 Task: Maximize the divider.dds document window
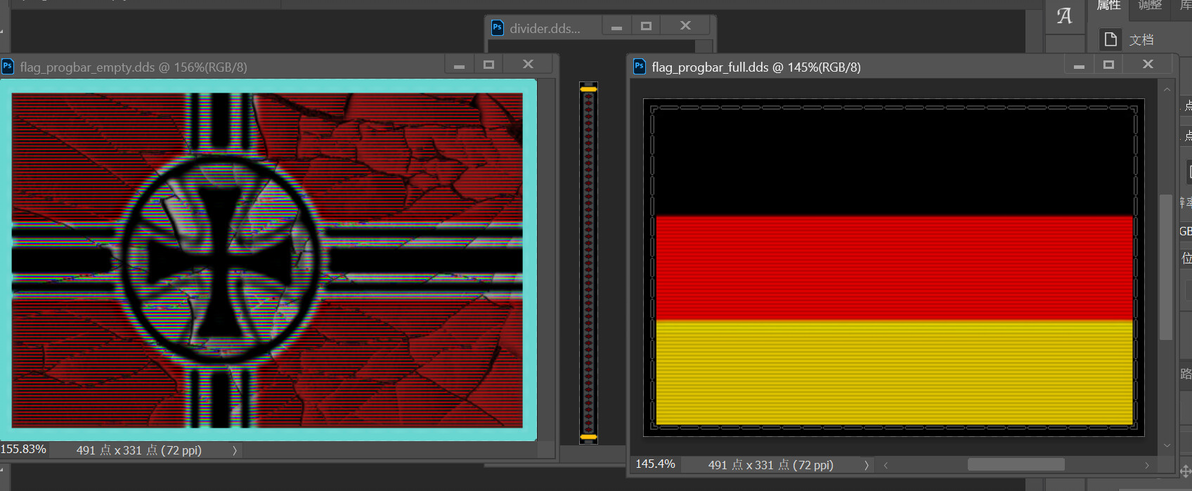[x=646, y=26]
